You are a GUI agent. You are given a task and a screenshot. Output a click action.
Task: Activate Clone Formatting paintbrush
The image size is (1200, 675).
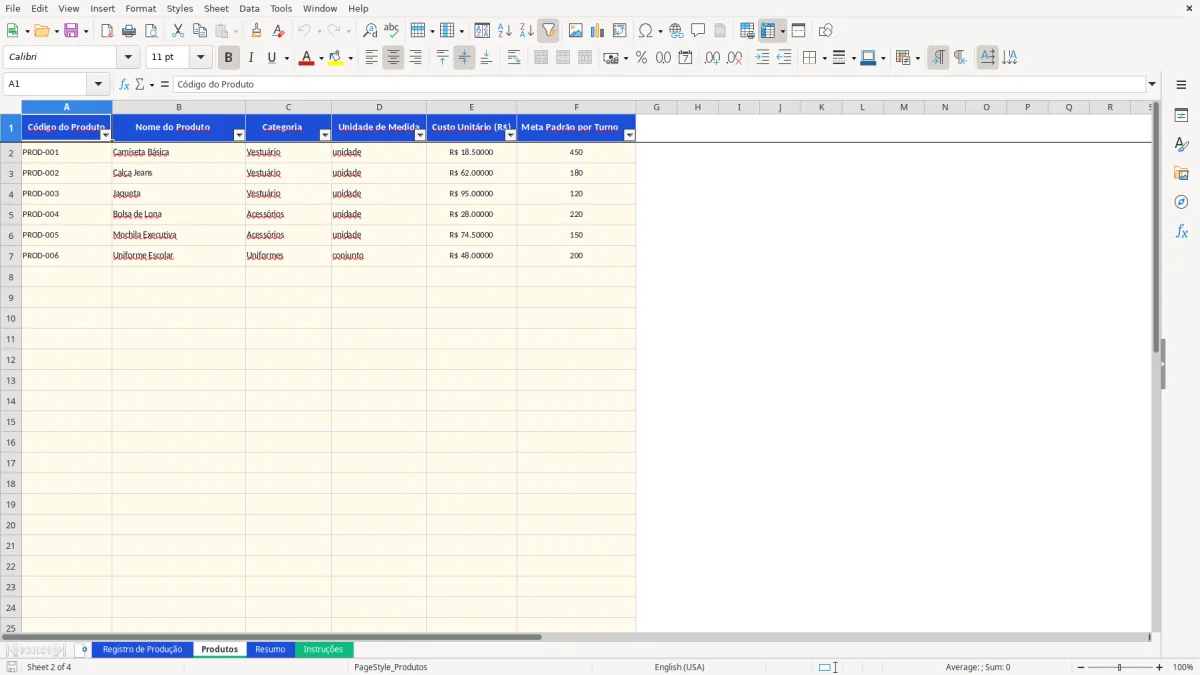click(x=257, y=31)
